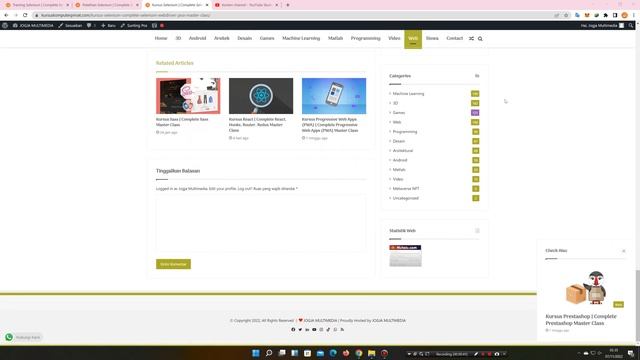Click the Categories widget header icon
Viewport: 640px width, 360px height.
tap(477, 76)
